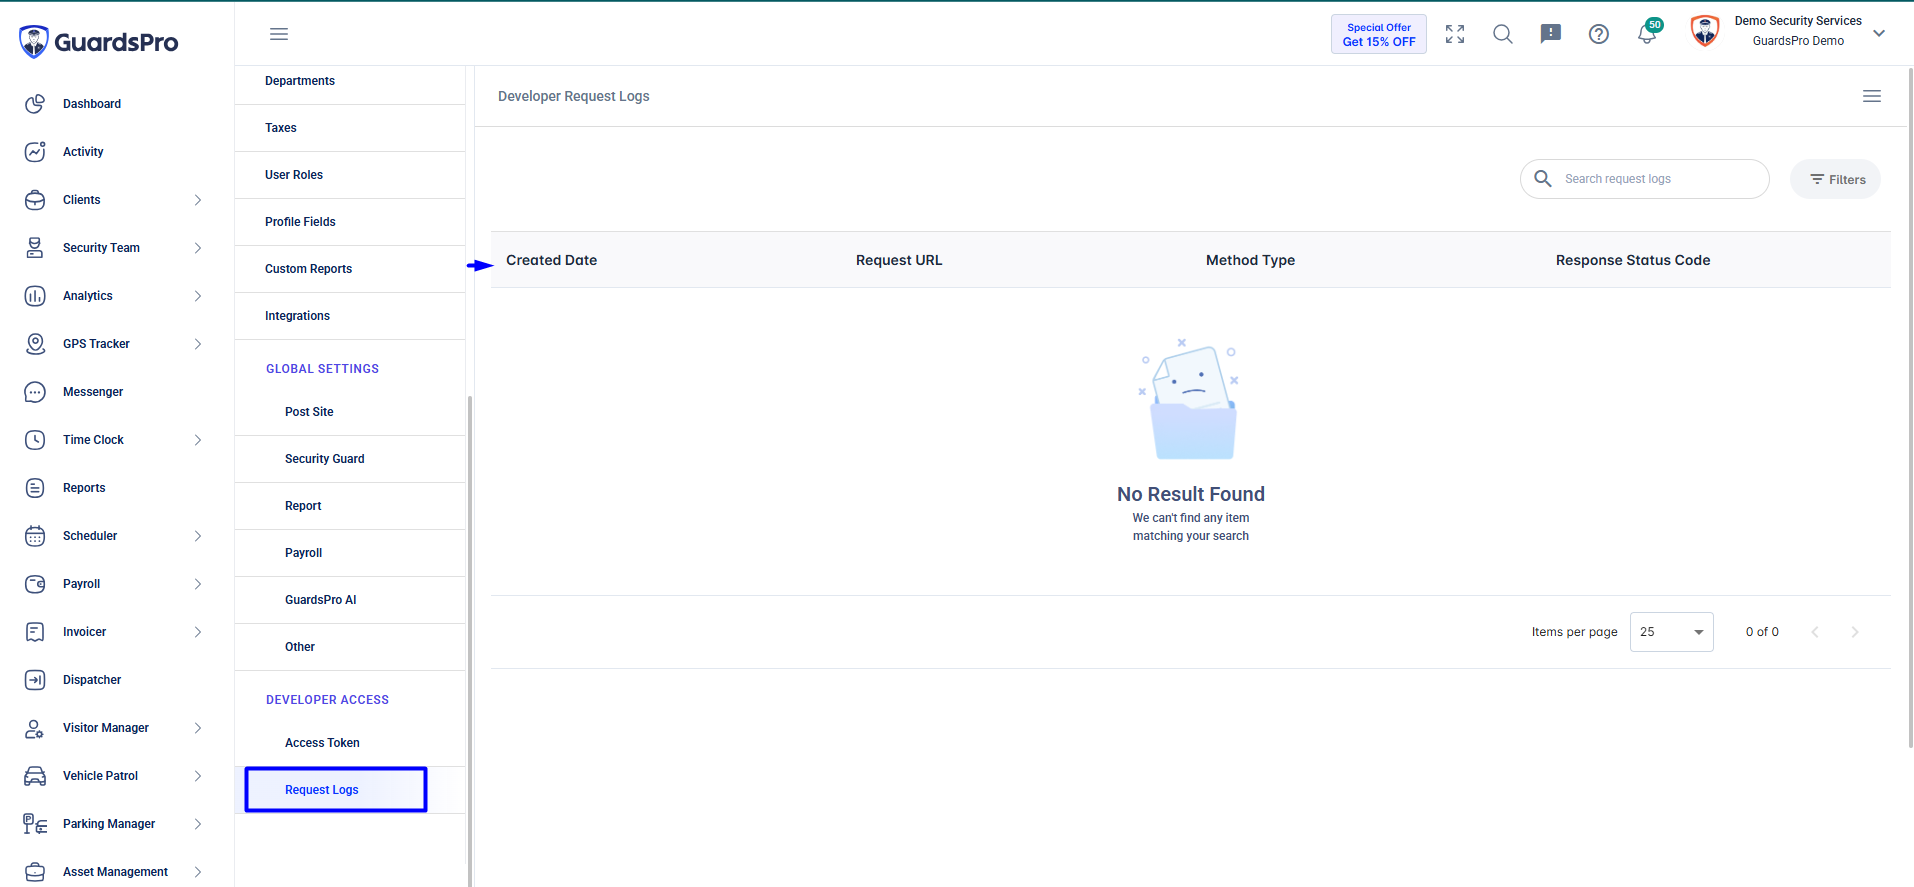This screenshot has height=887, width=1914.
Task: Click the Search request logs field
Action: tap(1645, 179)
